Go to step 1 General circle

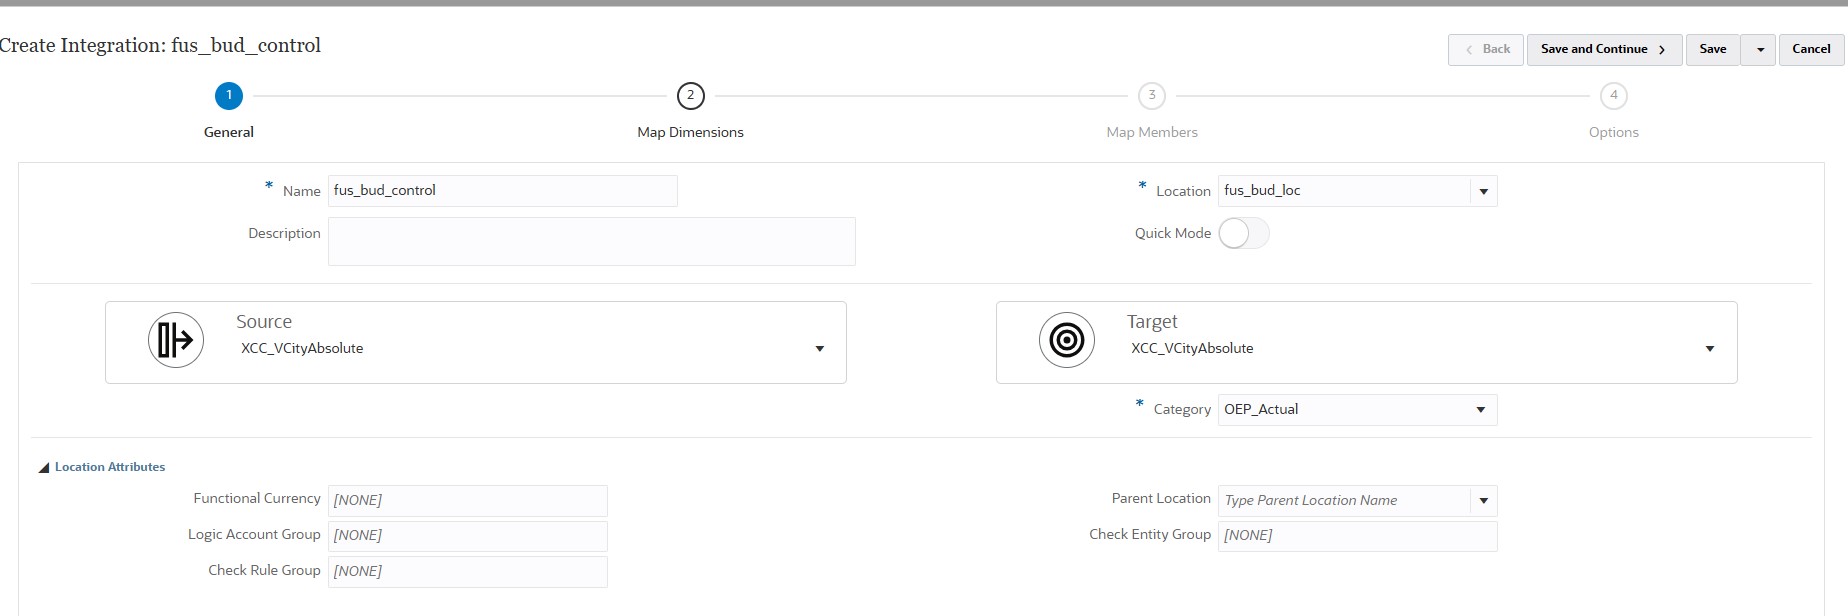coord(229,96)
